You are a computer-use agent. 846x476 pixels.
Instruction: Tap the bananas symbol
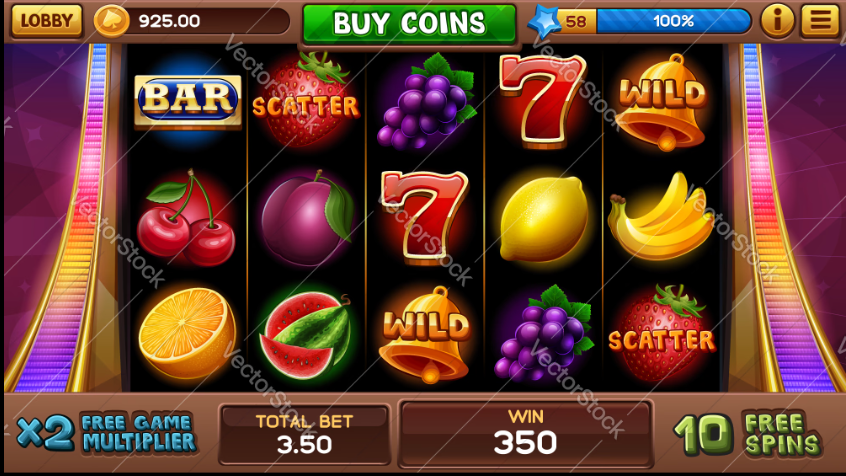point(660,217)
